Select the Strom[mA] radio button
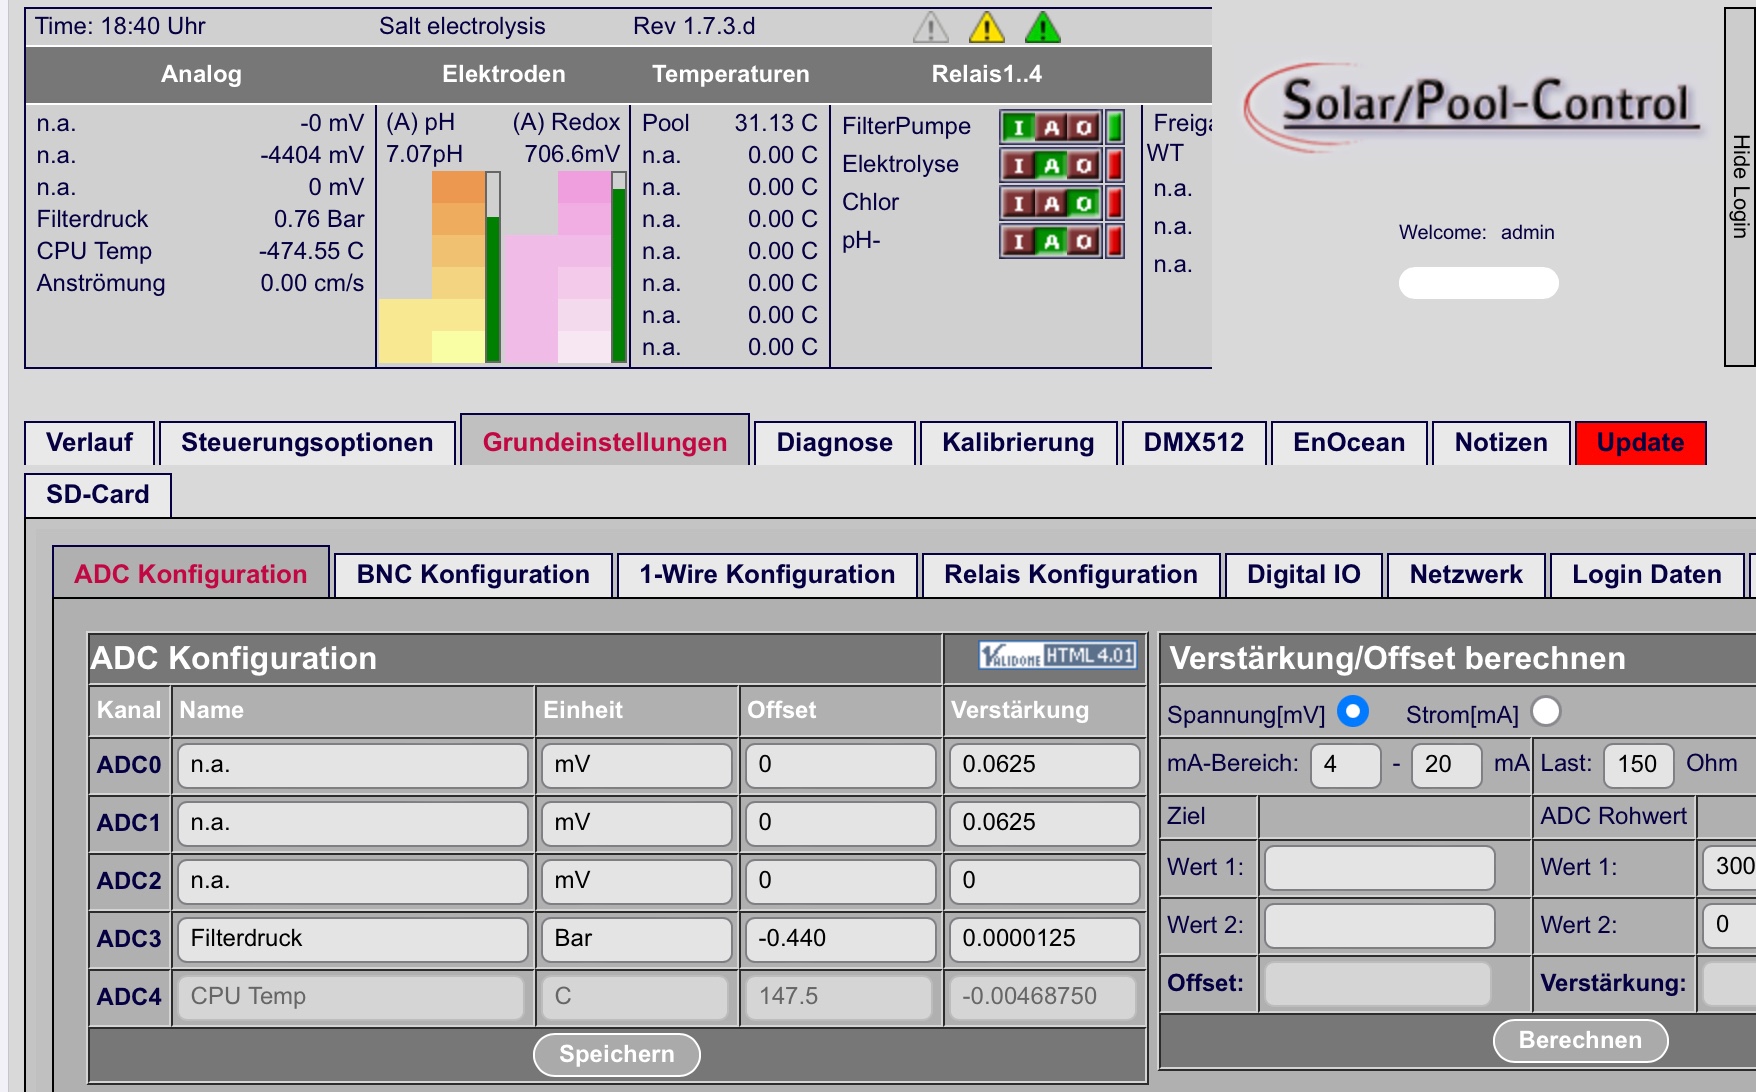The width and height of the screenshot is (1756, 1092). [x=1546, y=711]
